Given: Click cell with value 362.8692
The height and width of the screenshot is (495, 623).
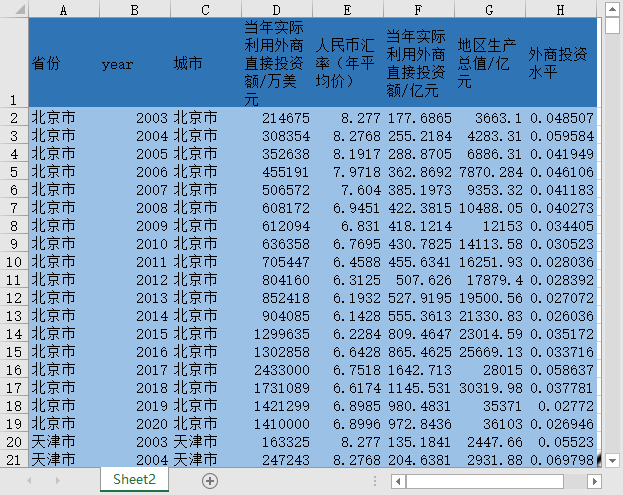Looking at the screenshot, I should pos(419,172).
